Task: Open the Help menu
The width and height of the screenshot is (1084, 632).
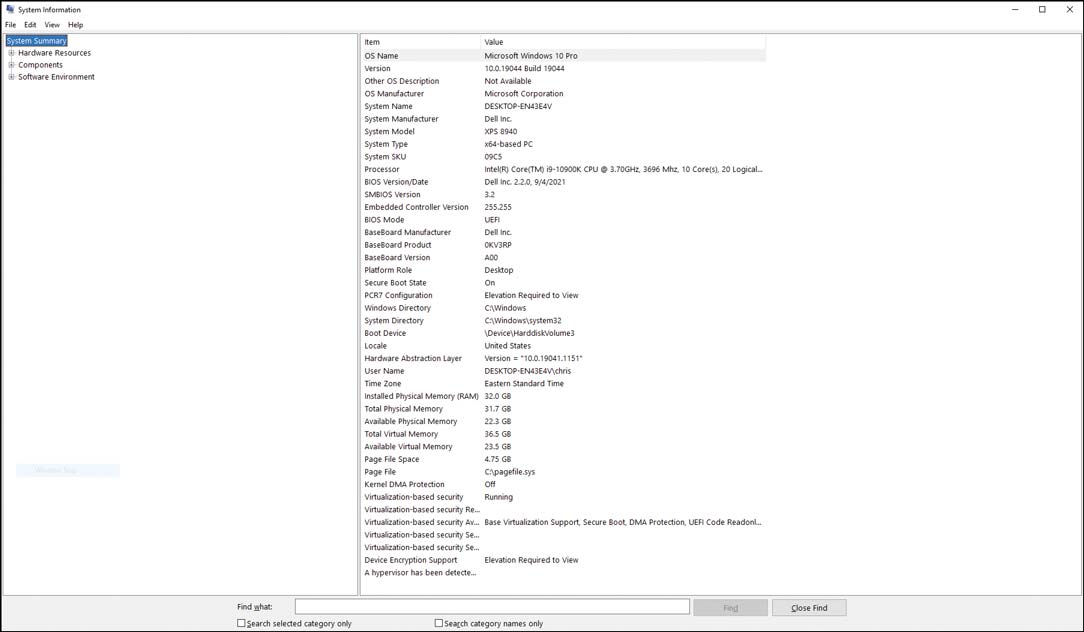Action: point(75,25)
